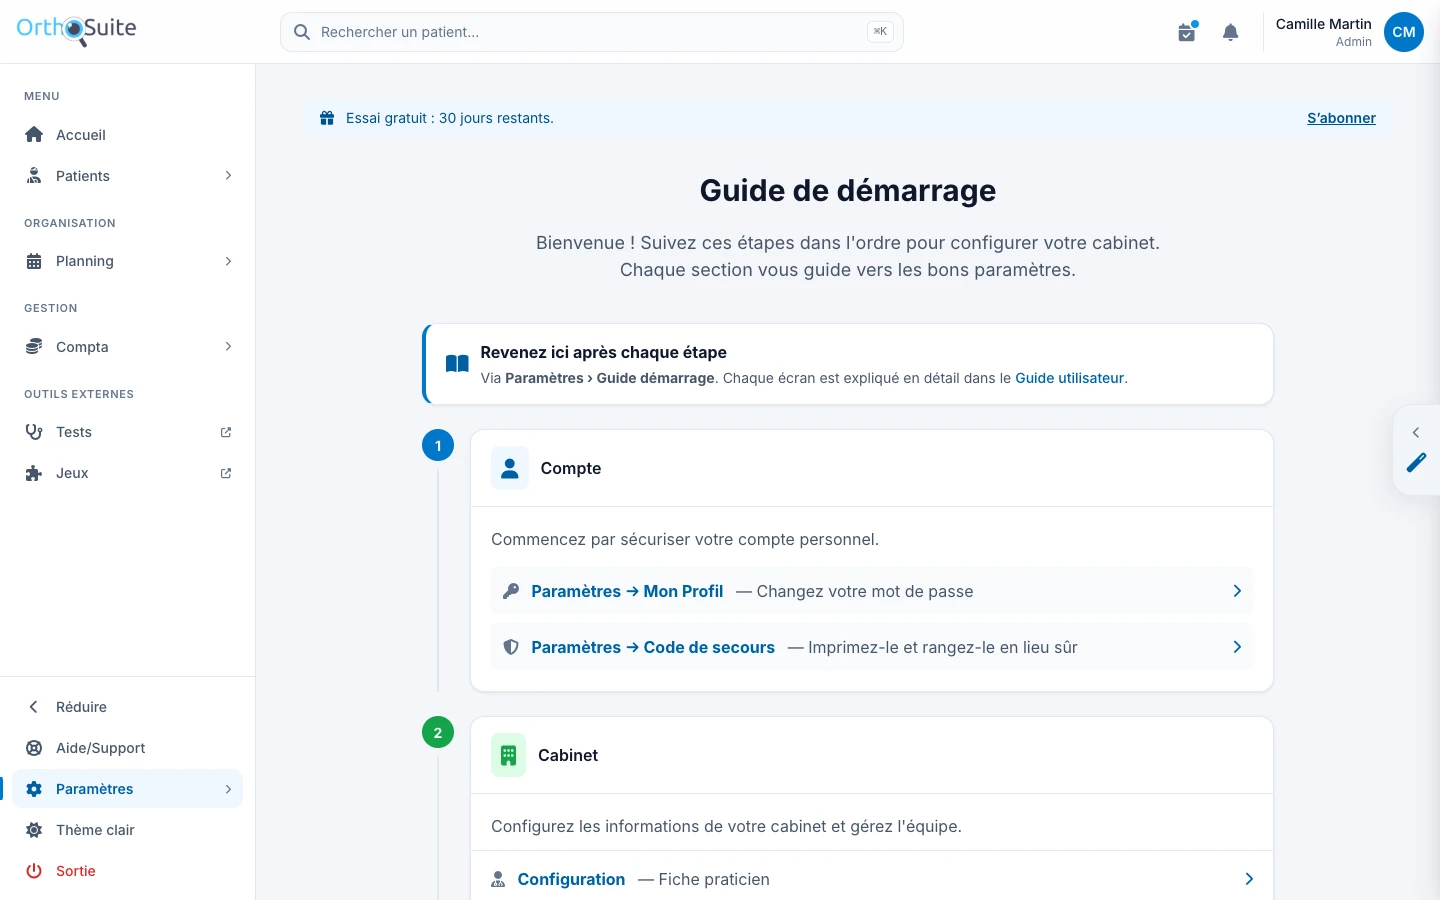Open the Guide utilisateur link
Screen dimensions: 1440x900
(1070, 378)
